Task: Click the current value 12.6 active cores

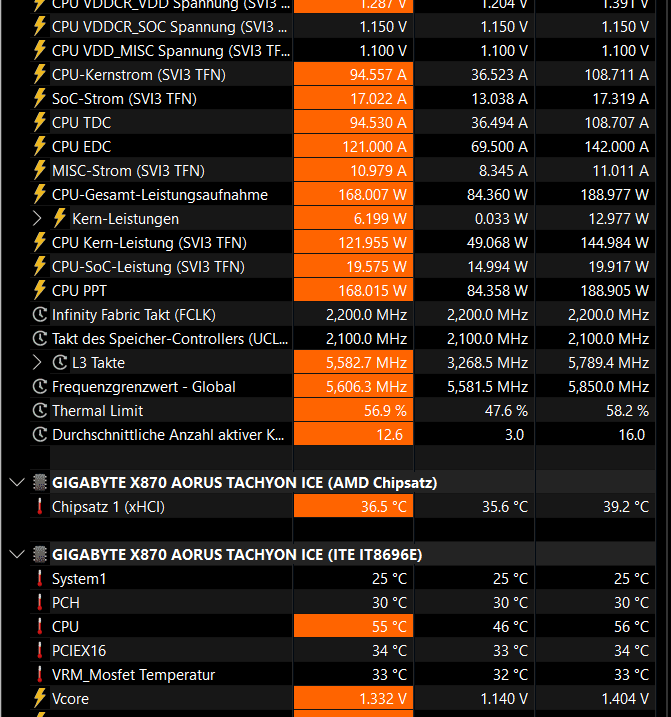Action: pos(389,435)
